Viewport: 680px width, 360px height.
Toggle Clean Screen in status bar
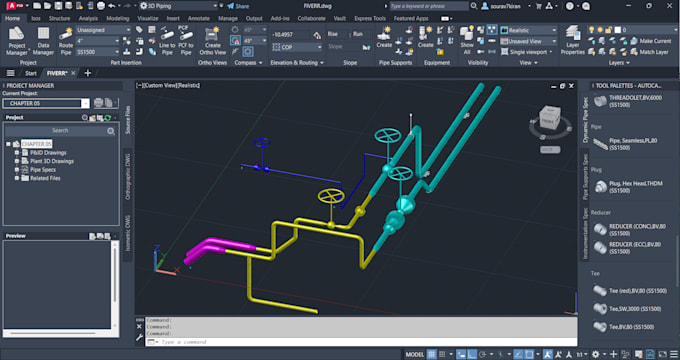click(x=663, y=354)
